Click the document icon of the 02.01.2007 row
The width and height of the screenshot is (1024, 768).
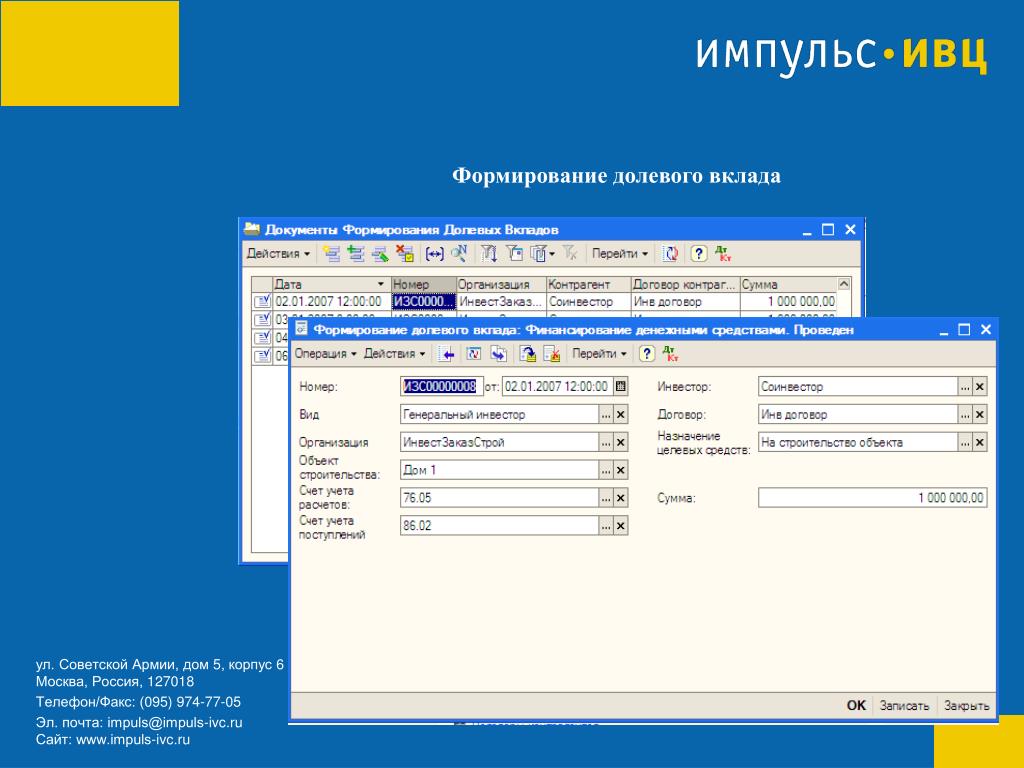262,302
